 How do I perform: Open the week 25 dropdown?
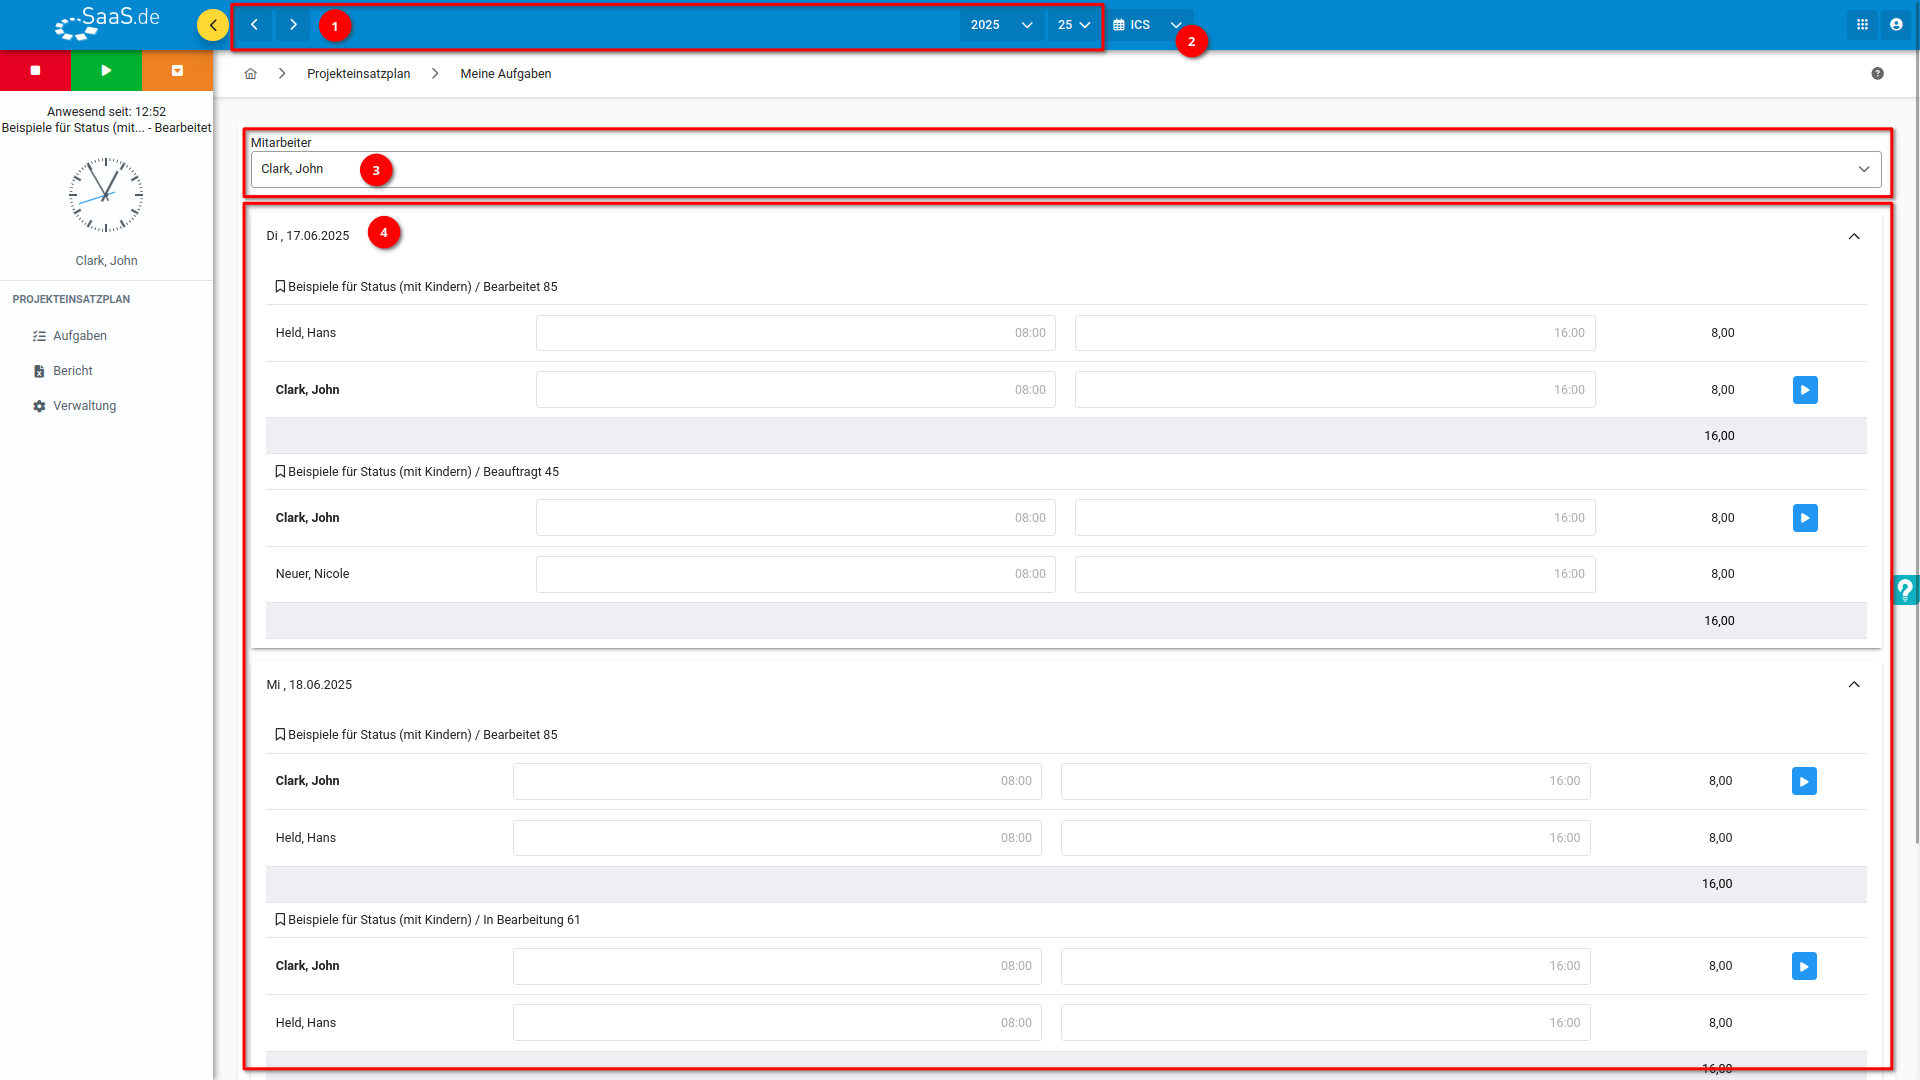coord(1073,25)
